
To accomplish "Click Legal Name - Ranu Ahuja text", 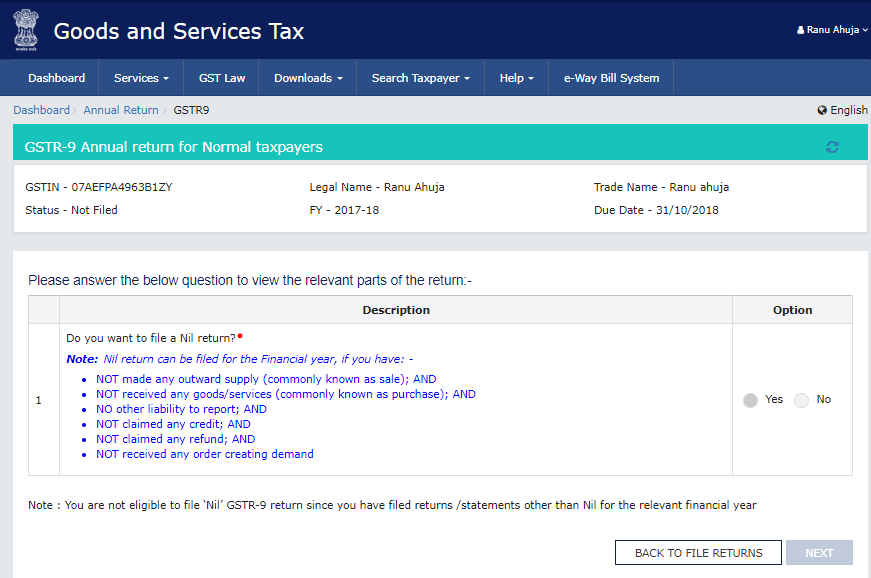I will coord(377,187).
